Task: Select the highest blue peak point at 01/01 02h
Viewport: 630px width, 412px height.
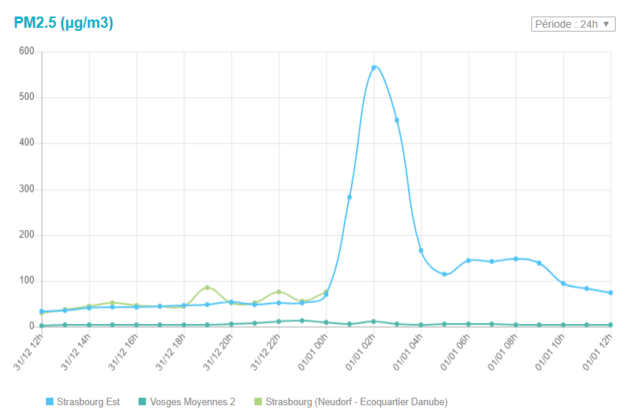Action: click(373, 68)
